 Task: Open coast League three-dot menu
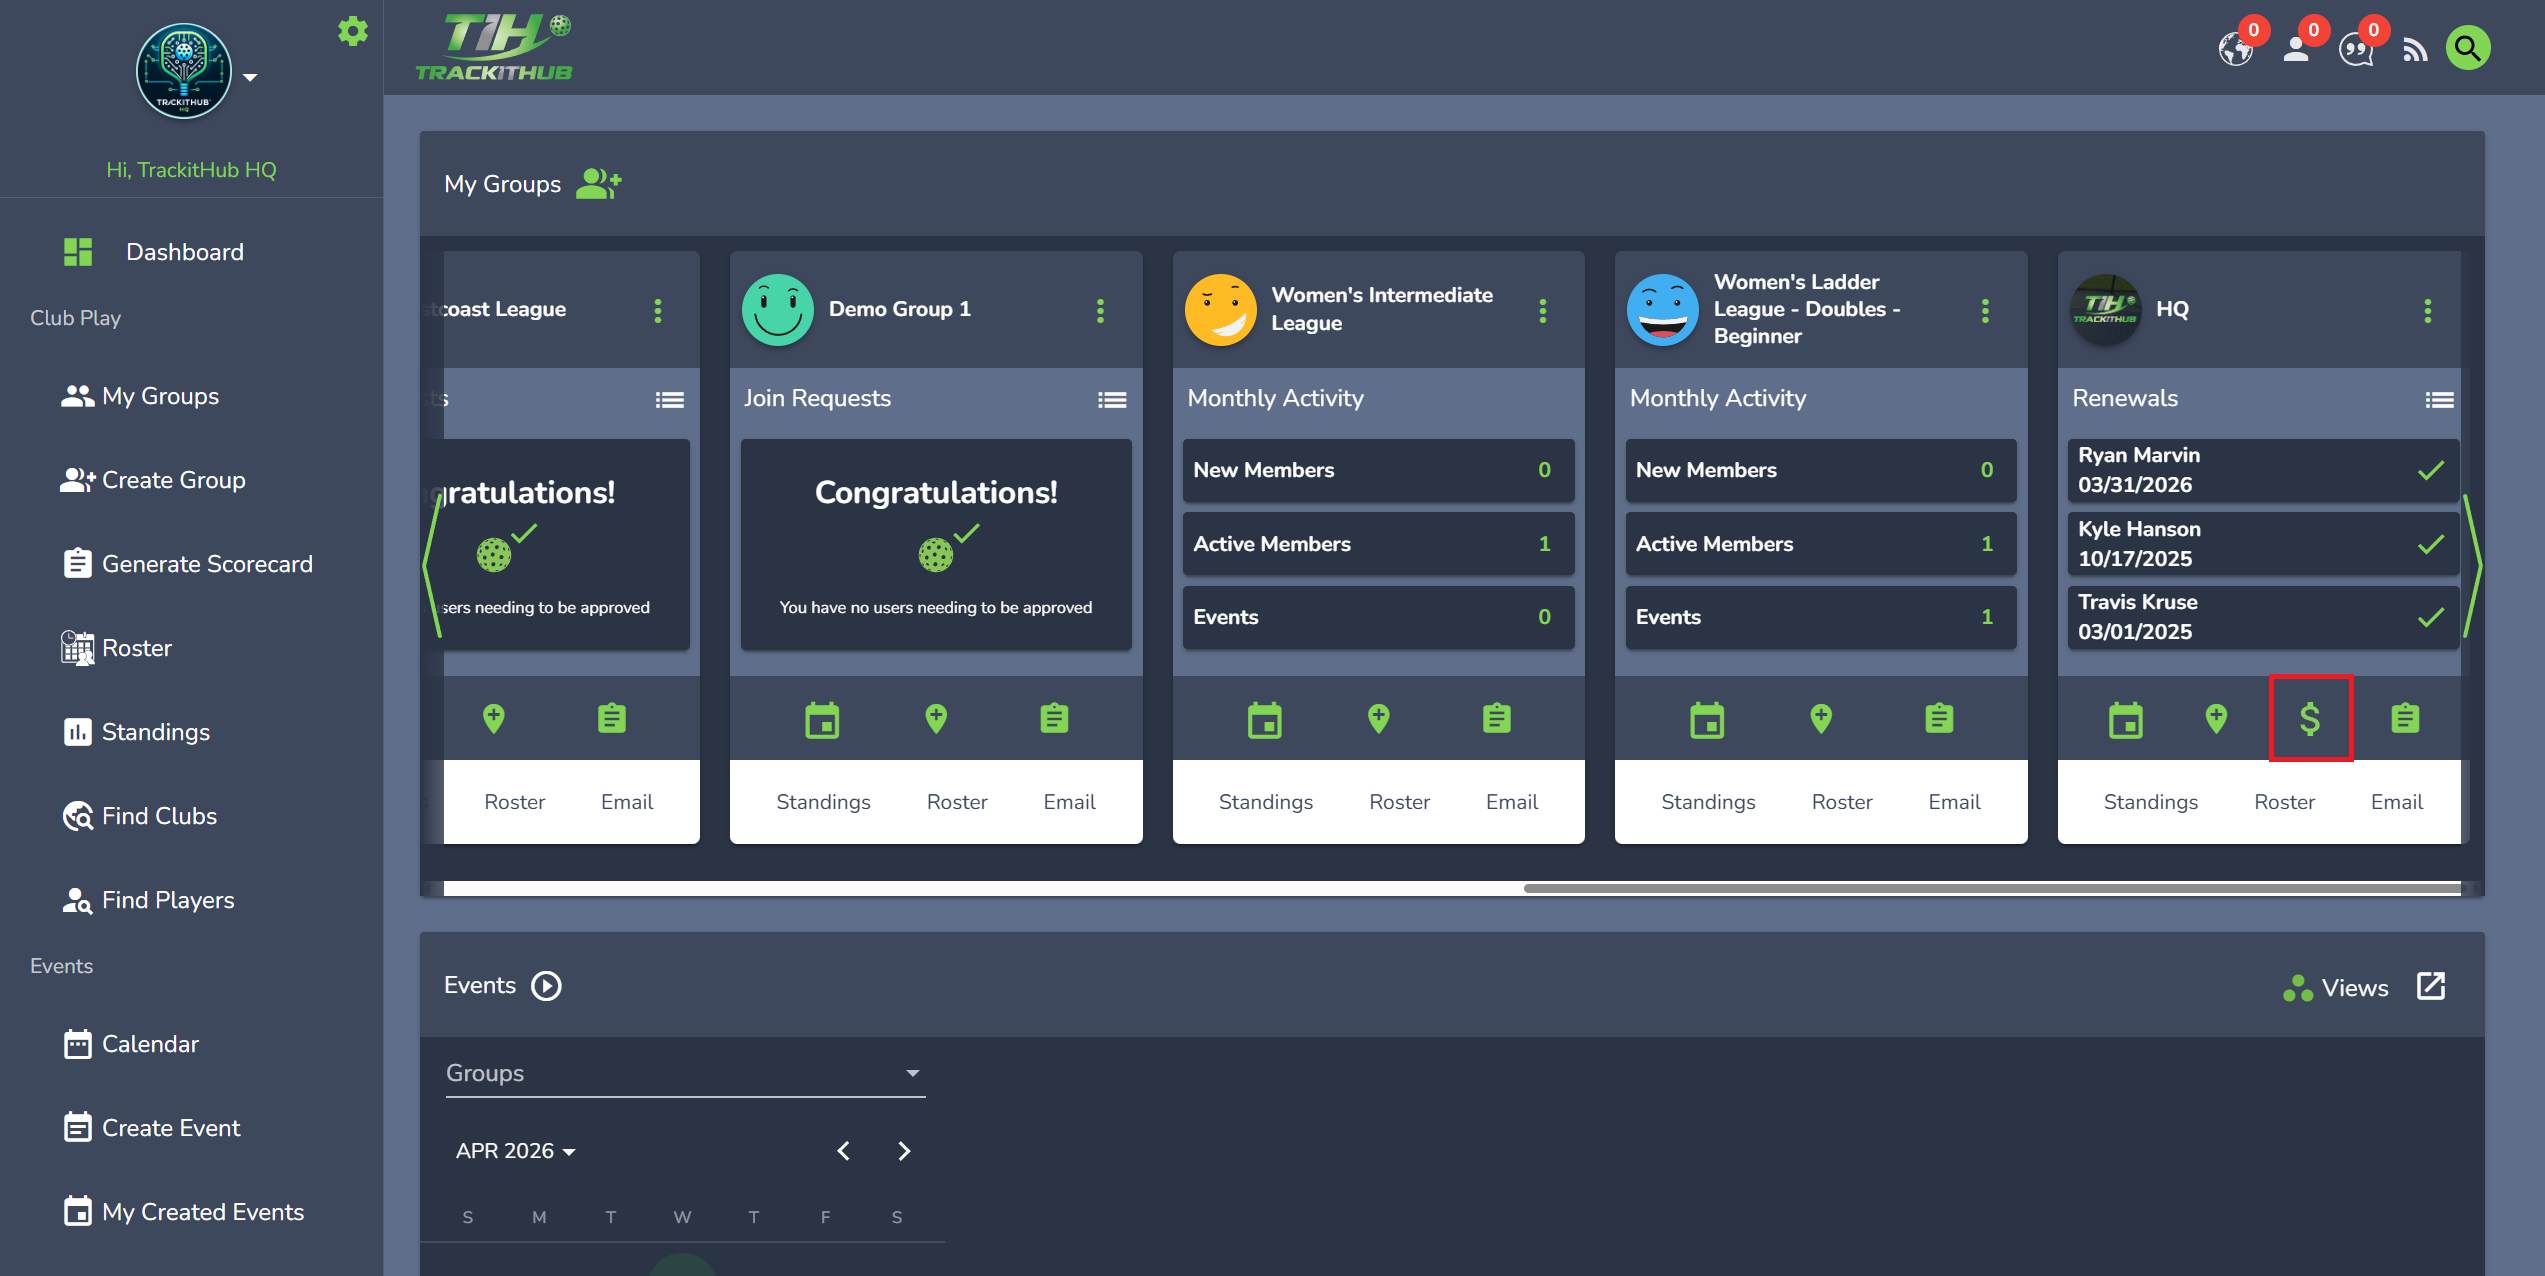click(657, 311)
